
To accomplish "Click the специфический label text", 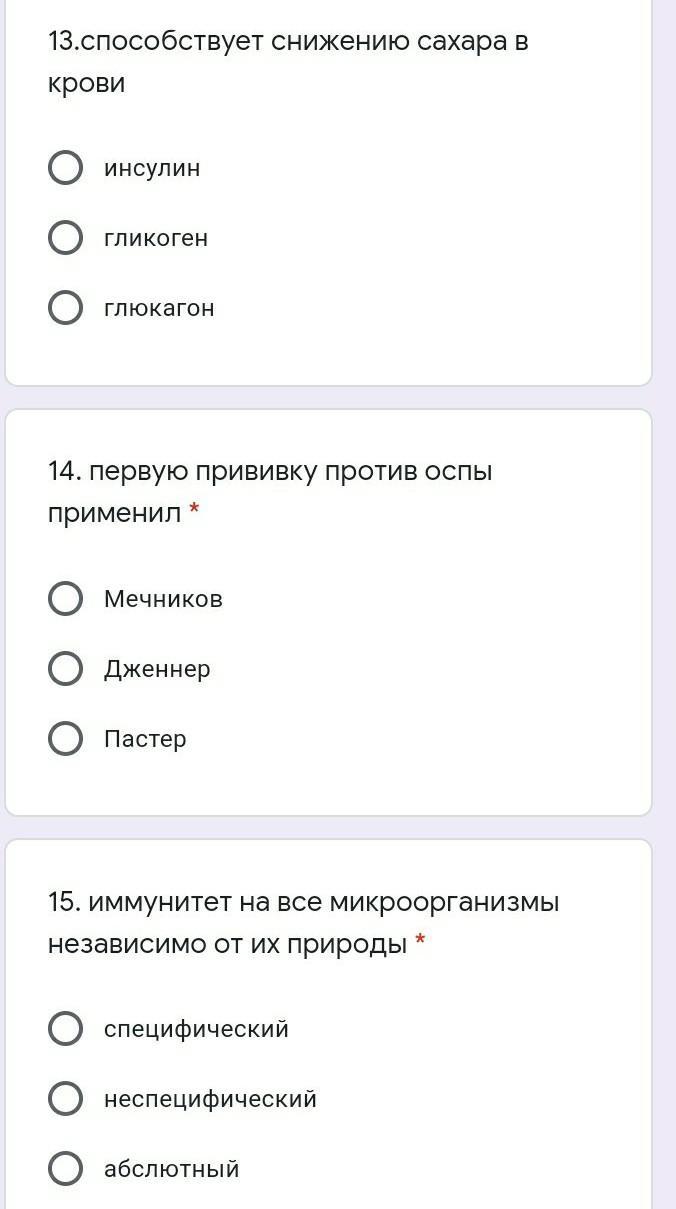I will [x=196, y=1028].
